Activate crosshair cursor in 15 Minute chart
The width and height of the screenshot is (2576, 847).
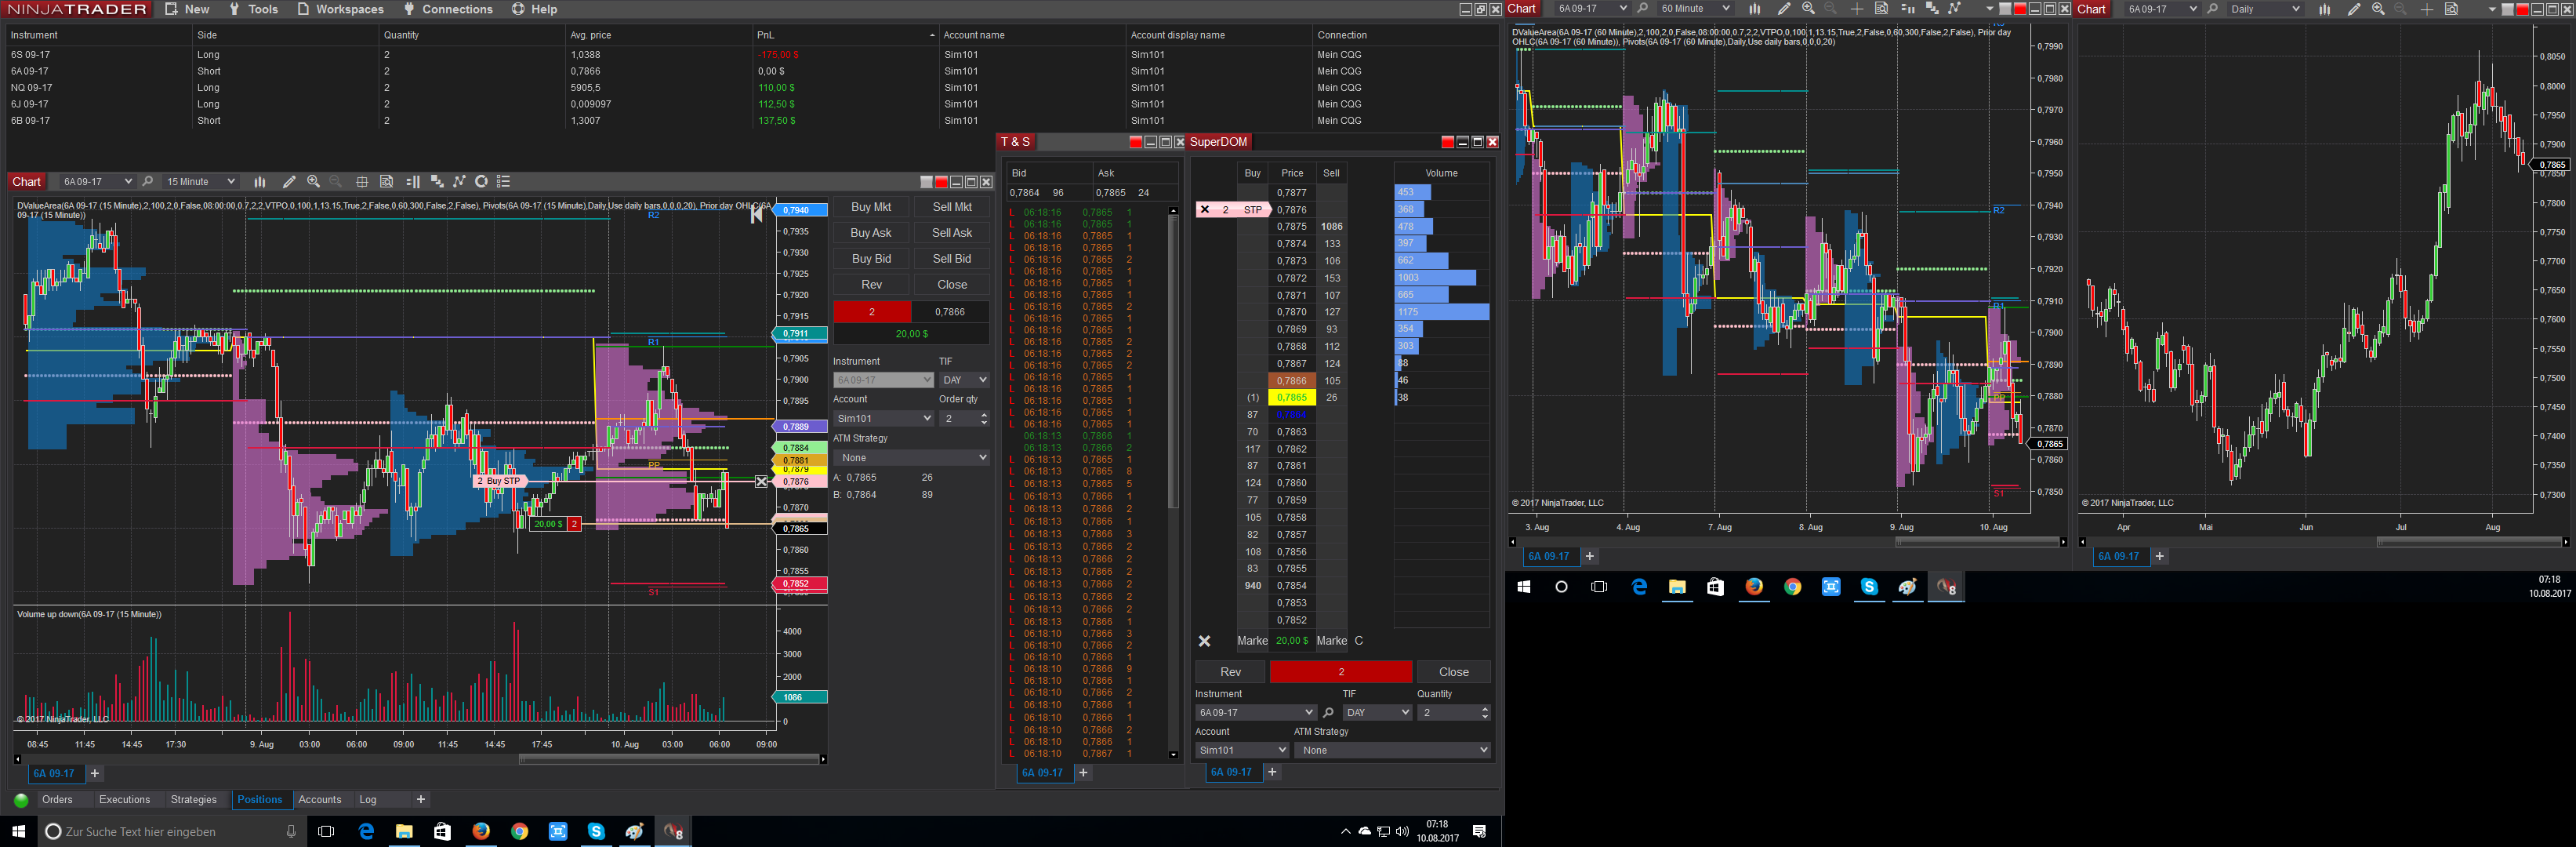coord(362,182)
